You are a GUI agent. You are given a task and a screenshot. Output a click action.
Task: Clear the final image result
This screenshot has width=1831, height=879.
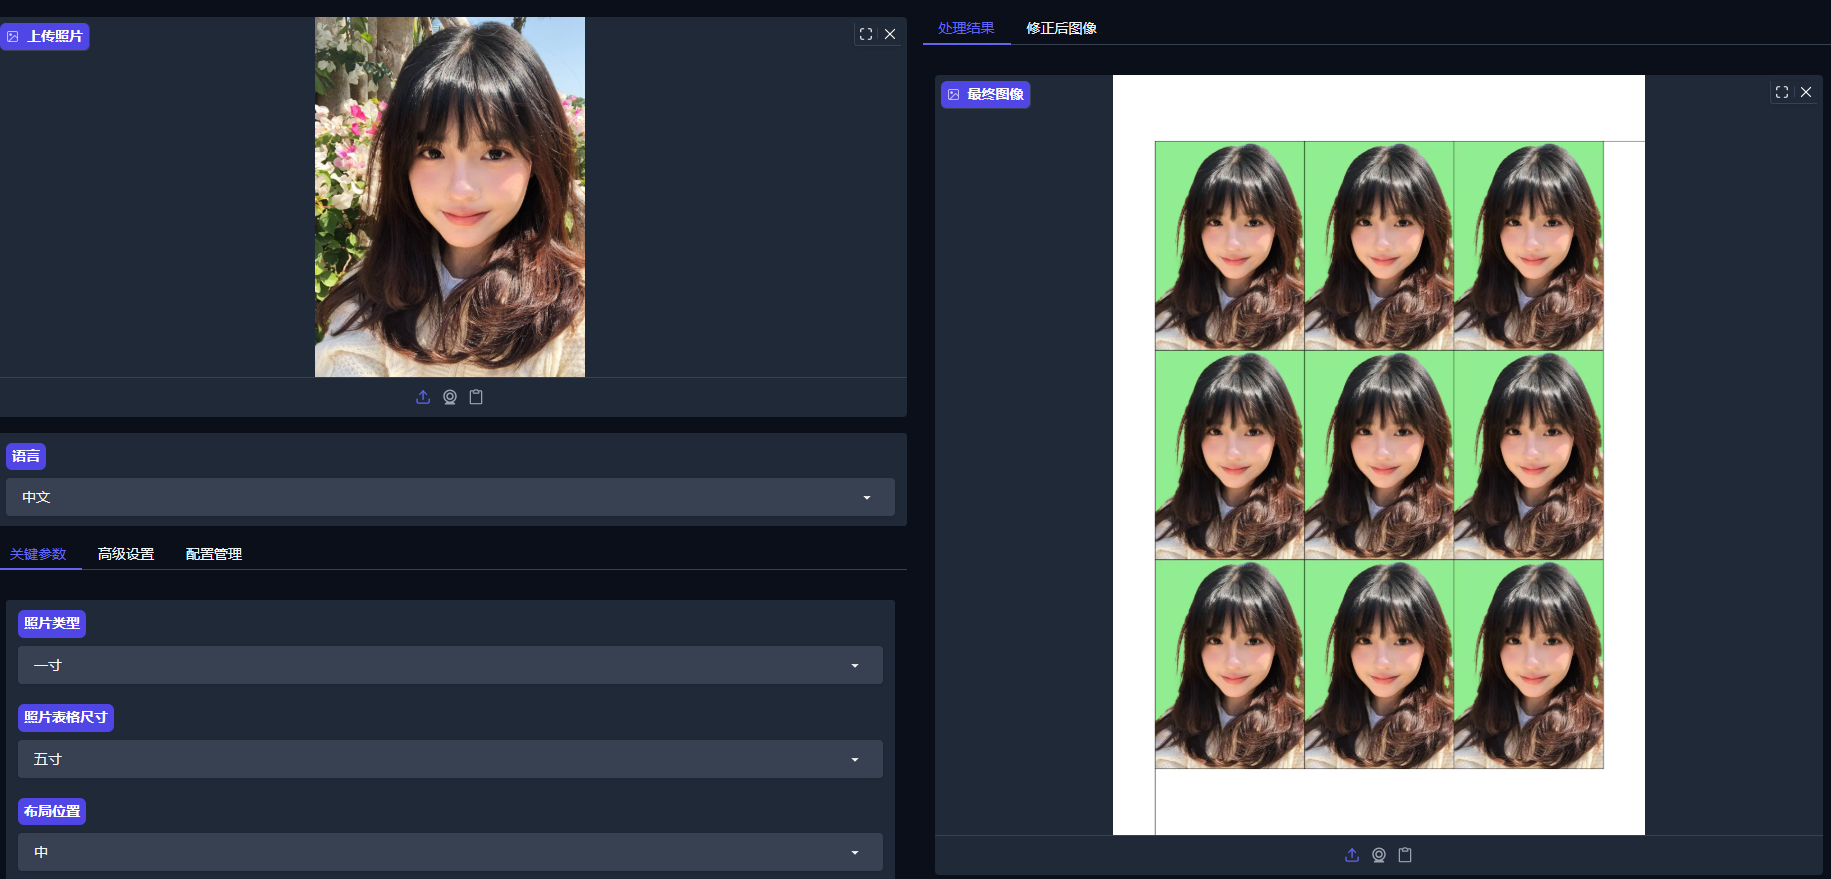(1806, 92)
